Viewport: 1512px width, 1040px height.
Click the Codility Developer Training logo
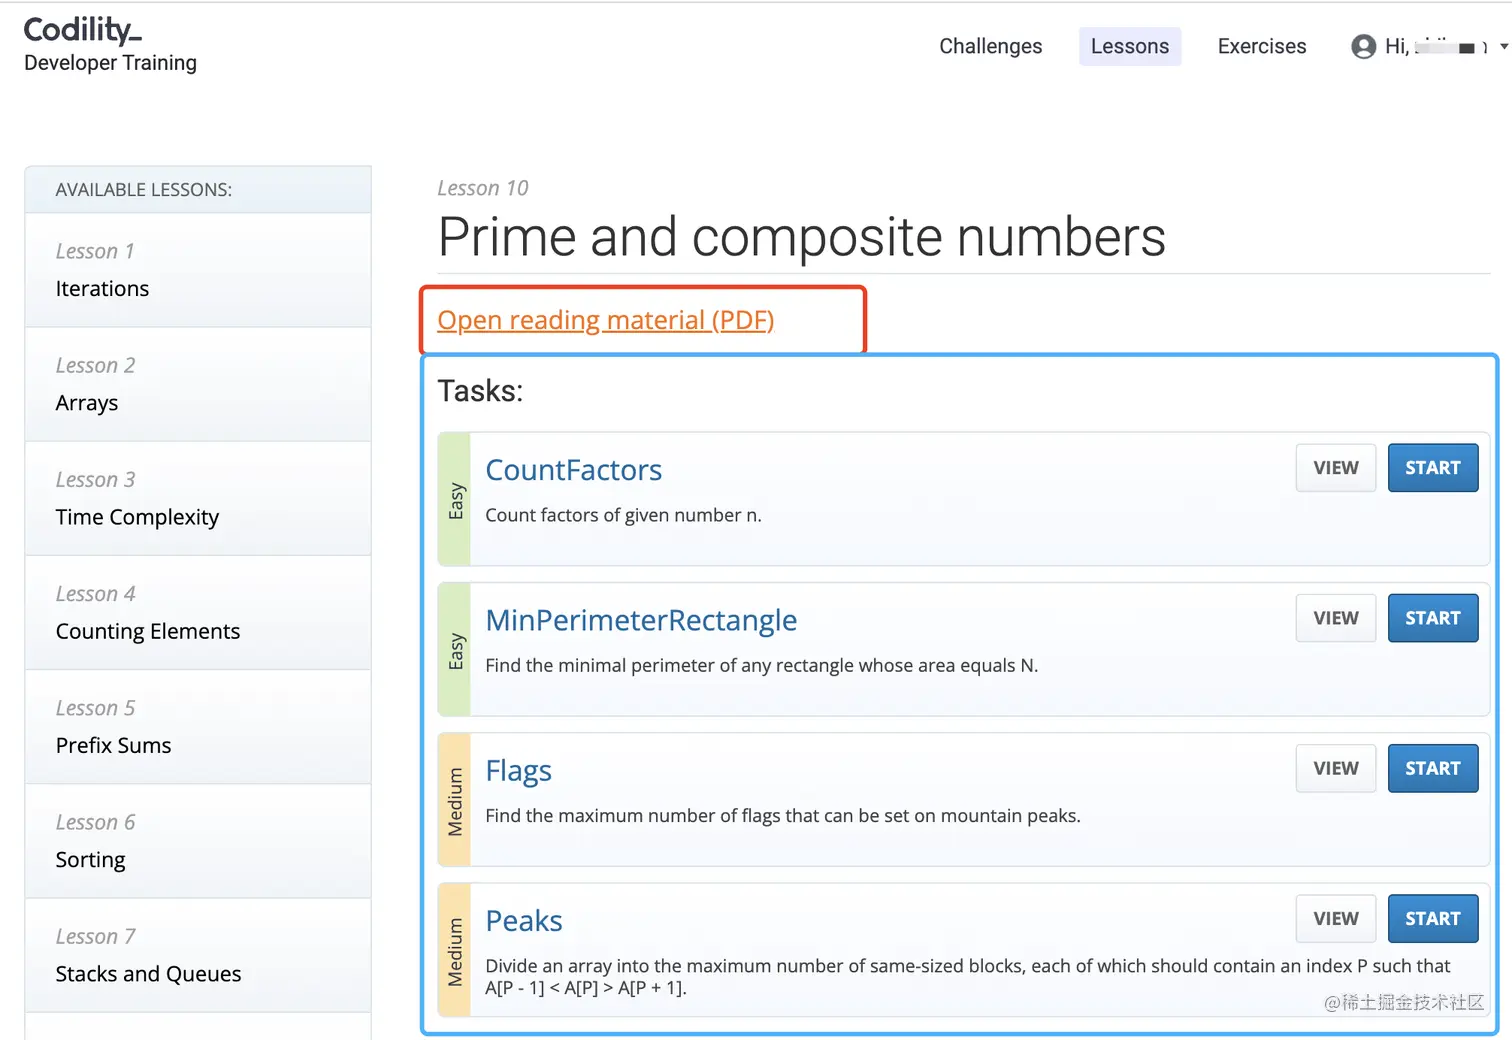pyautogui.click(x=110, y=45)
